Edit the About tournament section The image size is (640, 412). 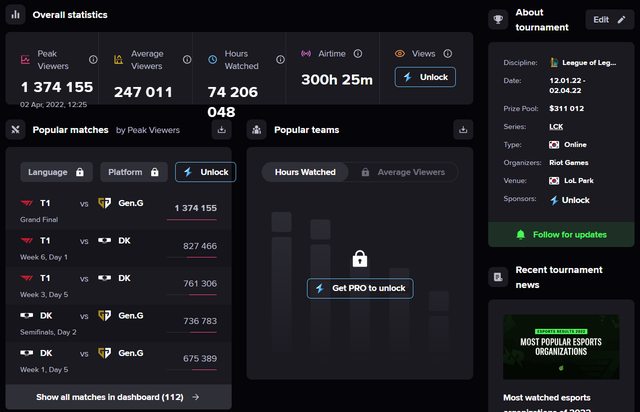pos(609,20)
